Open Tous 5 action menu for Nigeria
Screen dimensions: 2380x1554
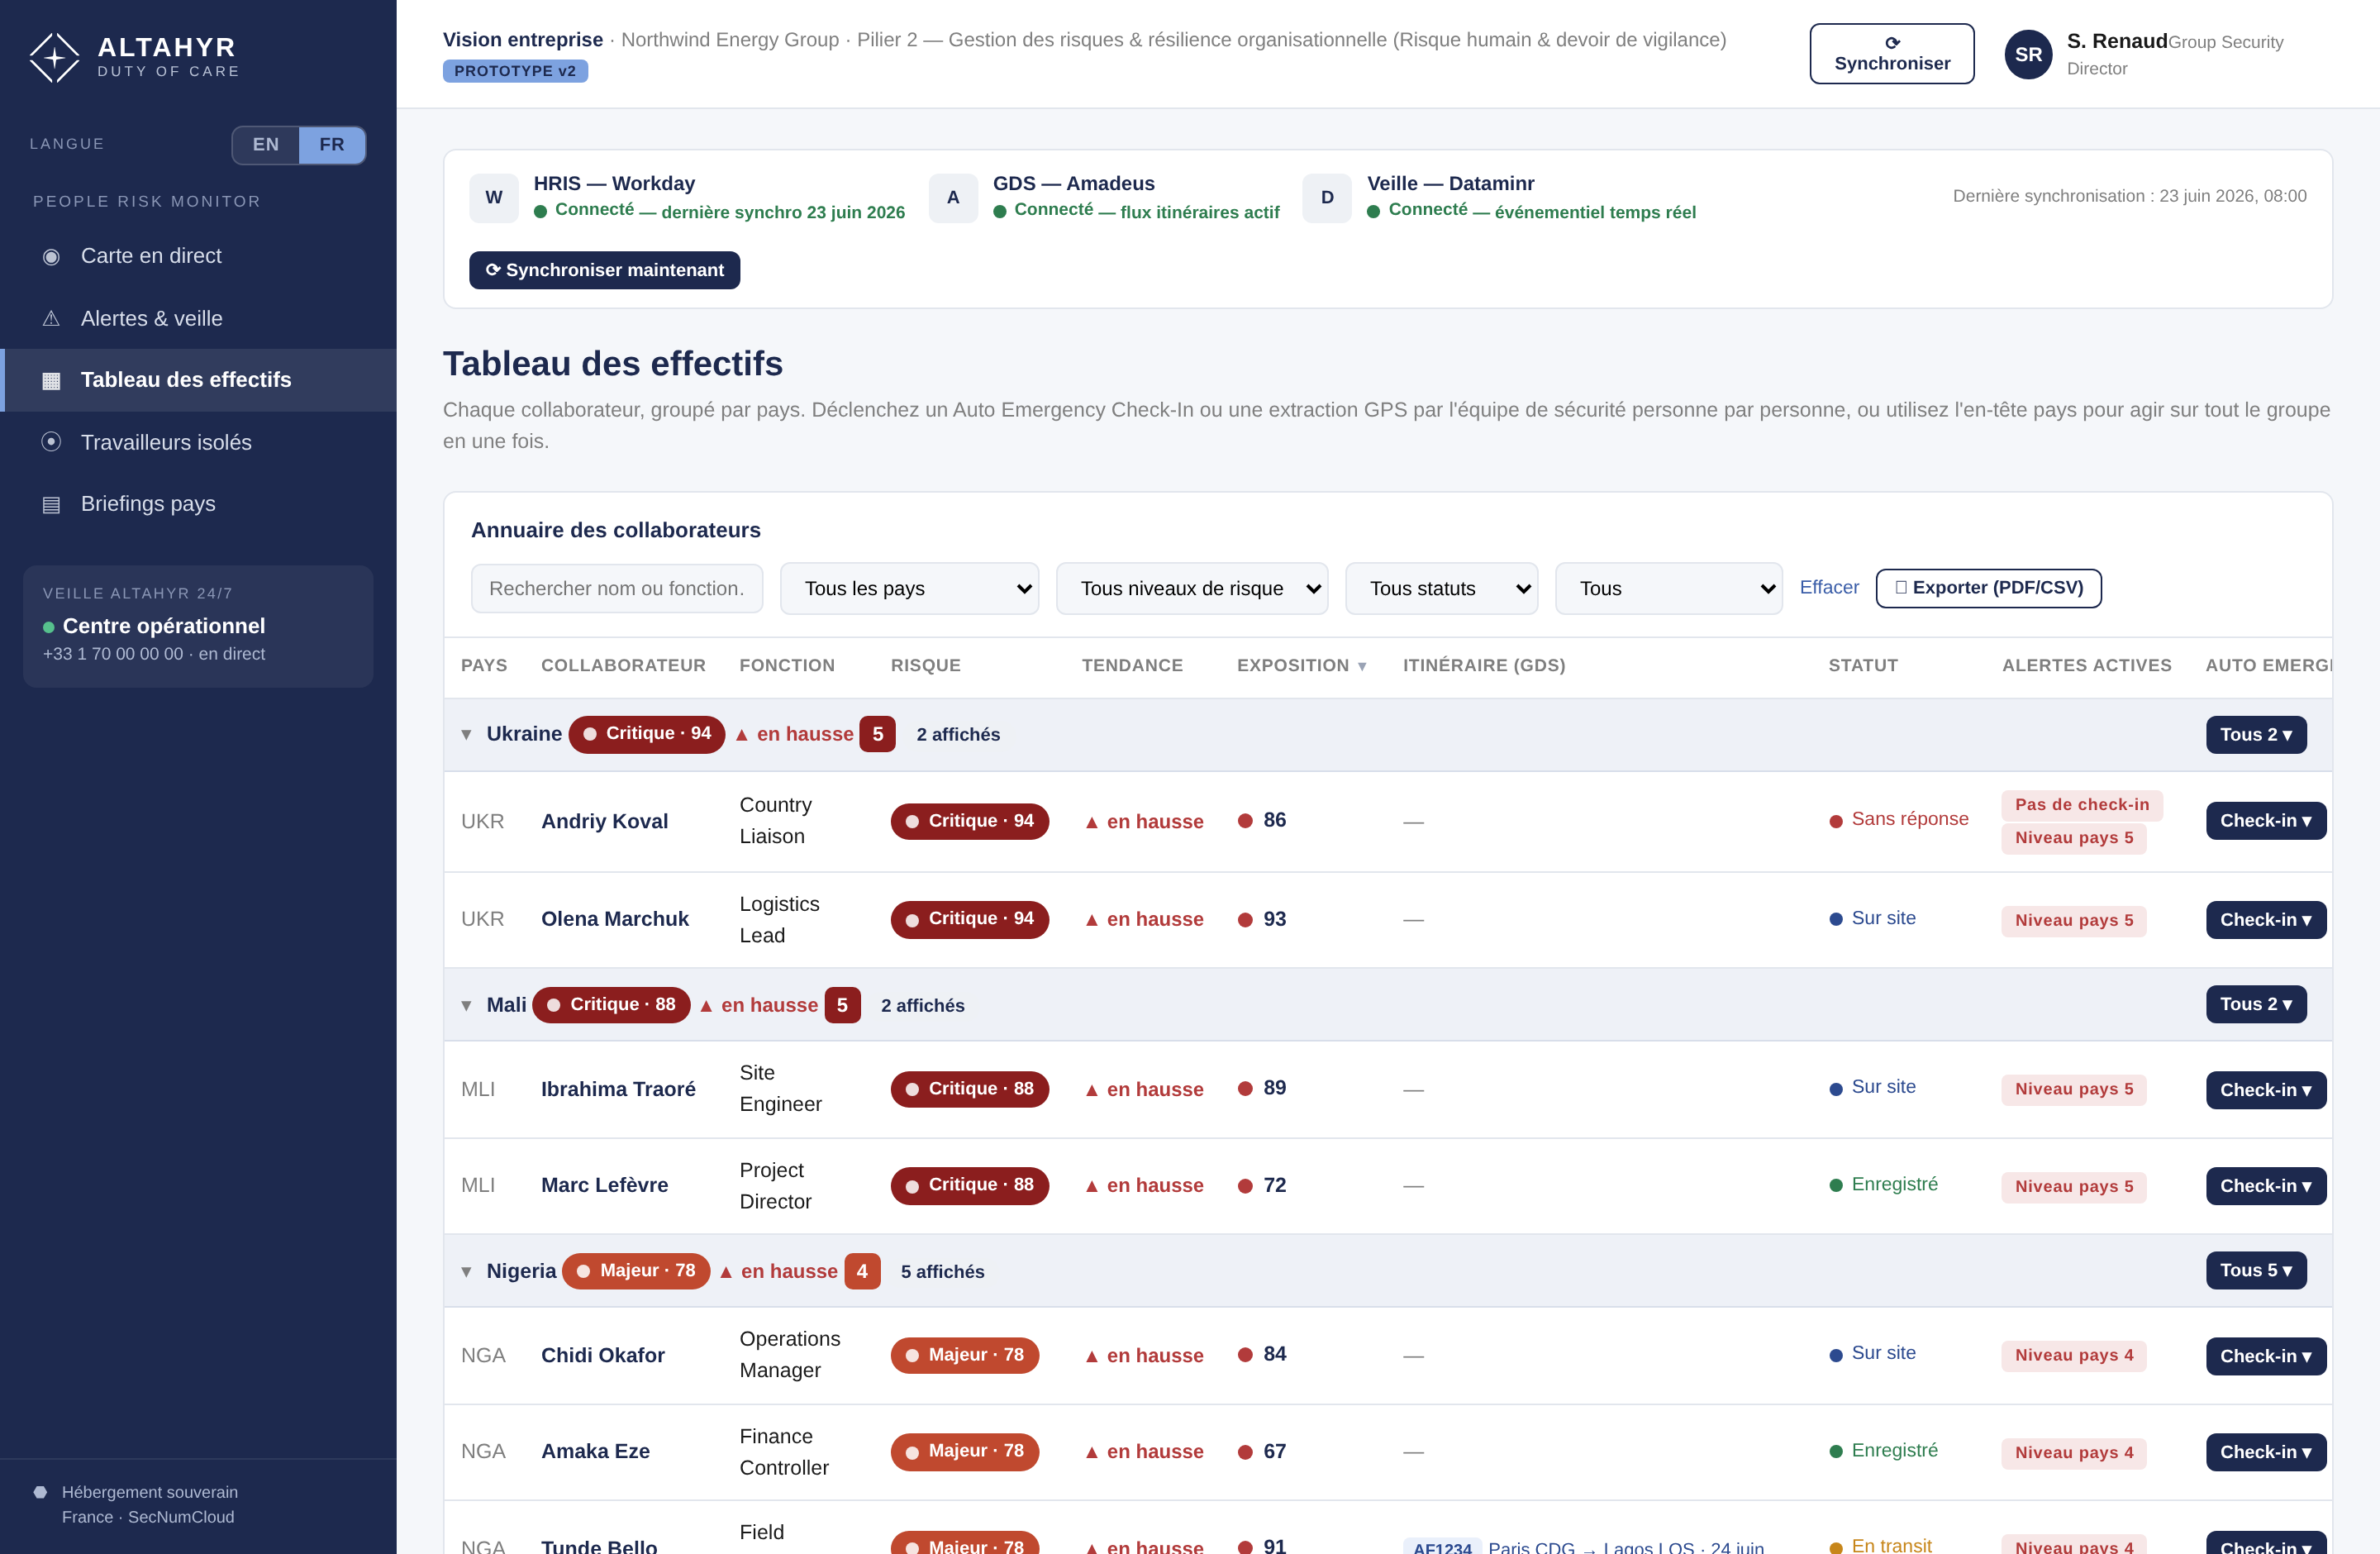click(2256, 1271)
